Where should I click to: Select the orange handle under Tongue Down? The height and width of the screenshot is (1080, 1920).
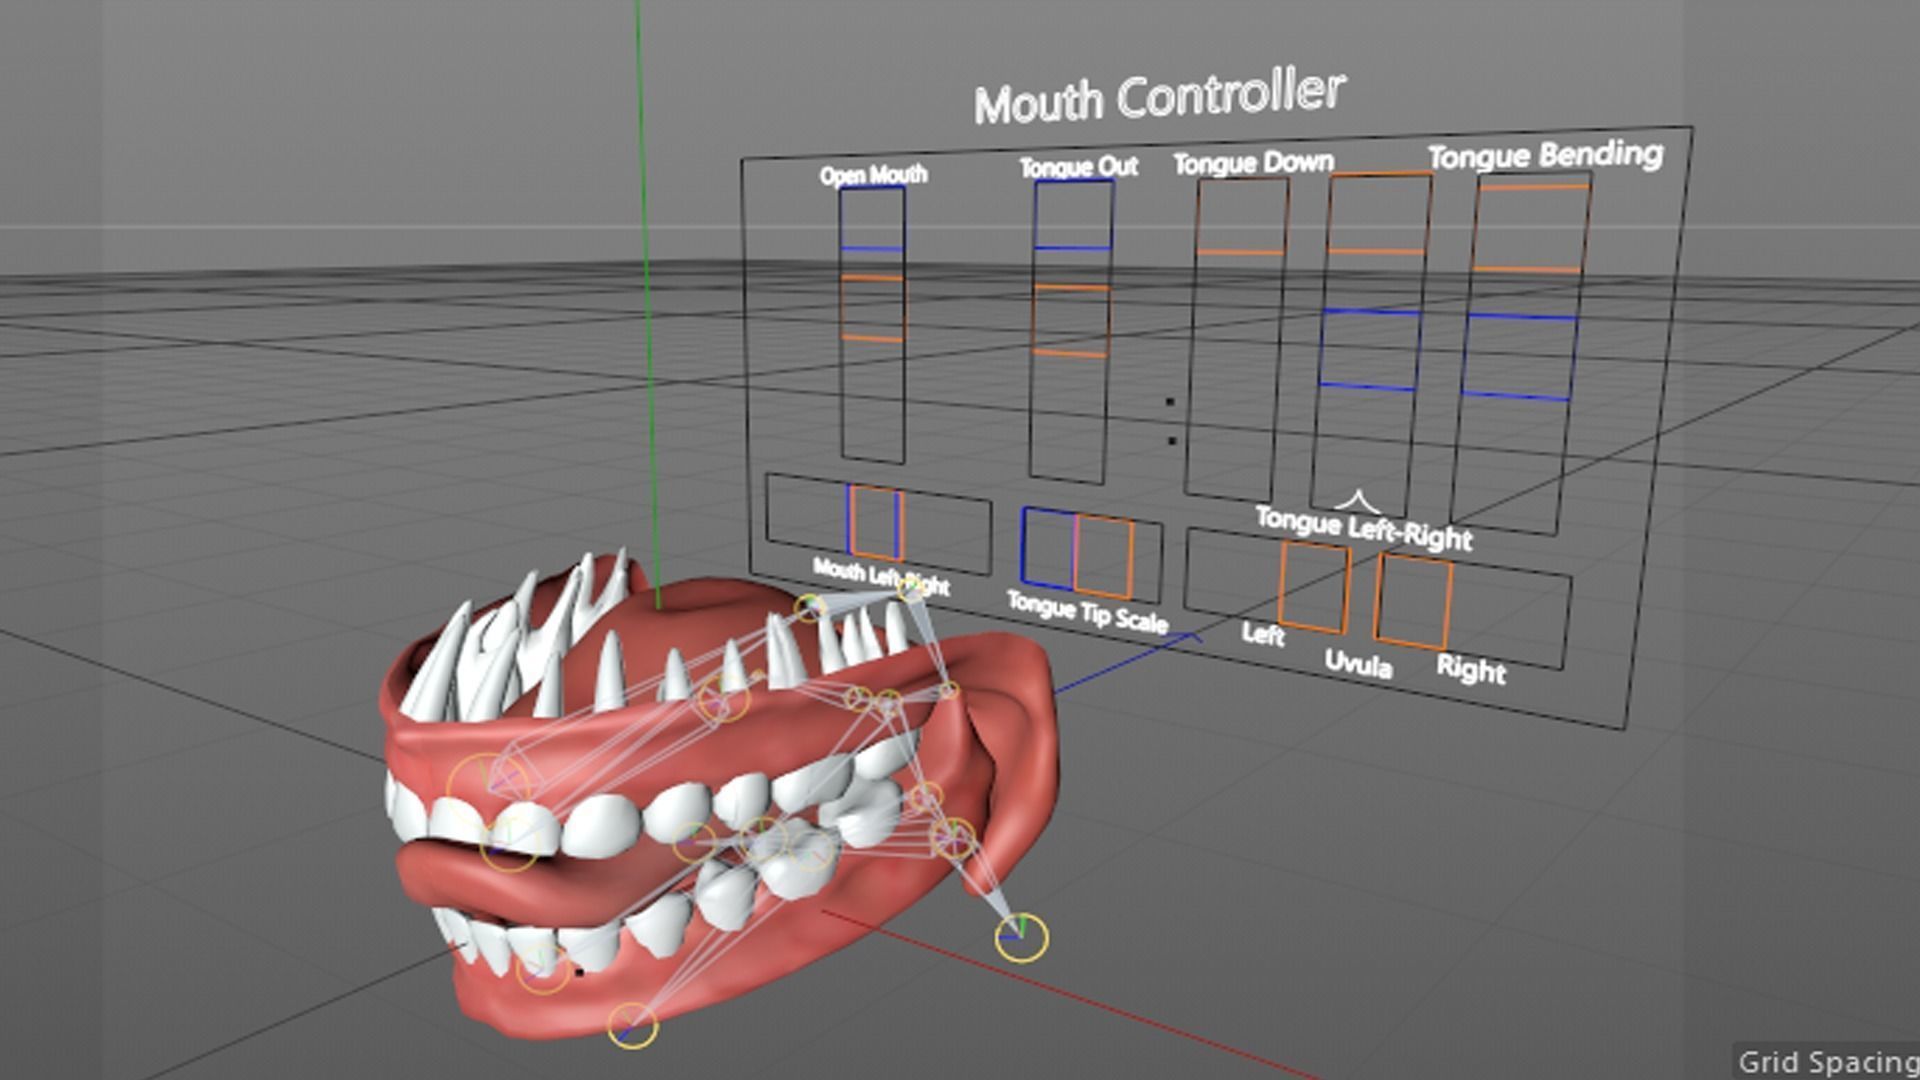tap(1242, 215)
